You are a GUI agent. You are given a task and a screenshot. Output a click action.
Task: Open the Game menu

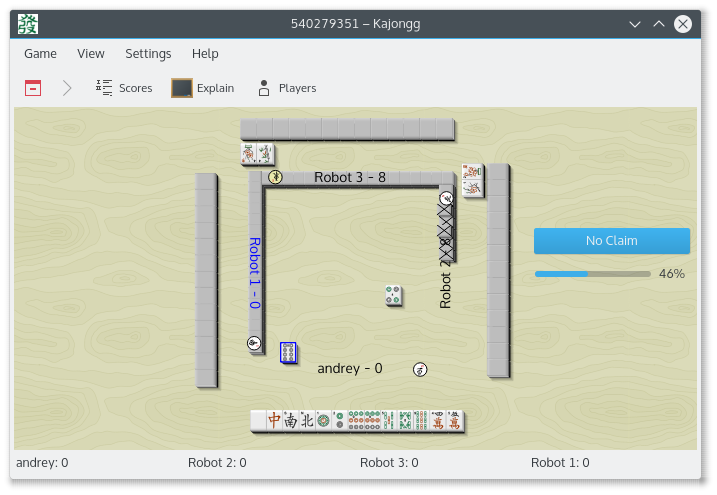[40, 54]
